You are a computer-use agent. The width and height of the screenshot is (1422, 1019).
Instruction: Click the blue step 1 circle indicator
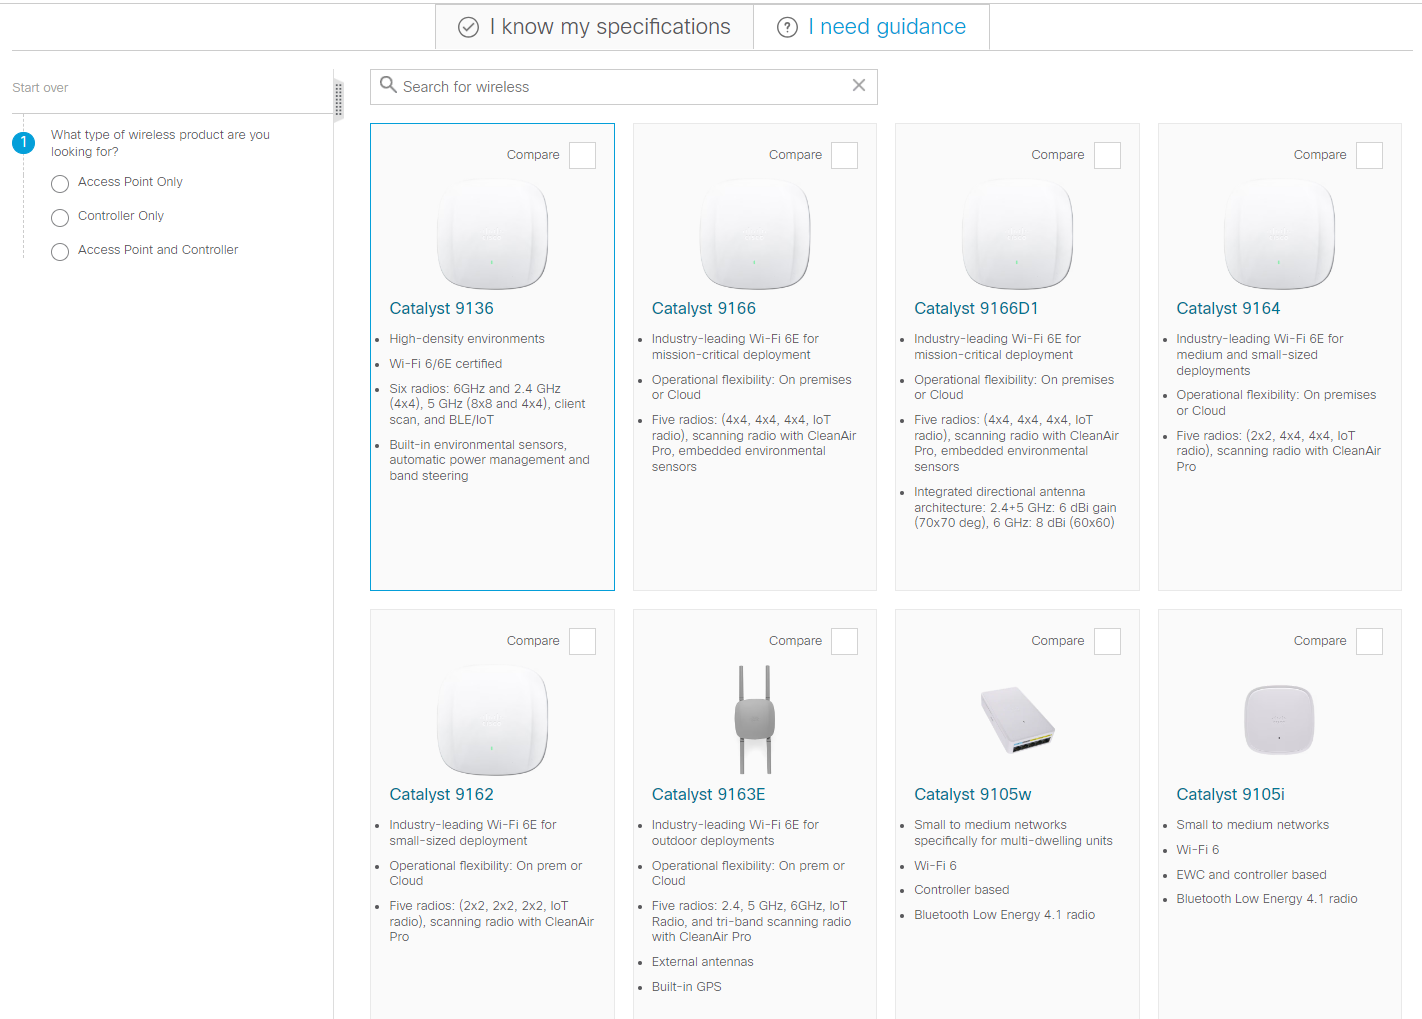(x=23, y=142)
